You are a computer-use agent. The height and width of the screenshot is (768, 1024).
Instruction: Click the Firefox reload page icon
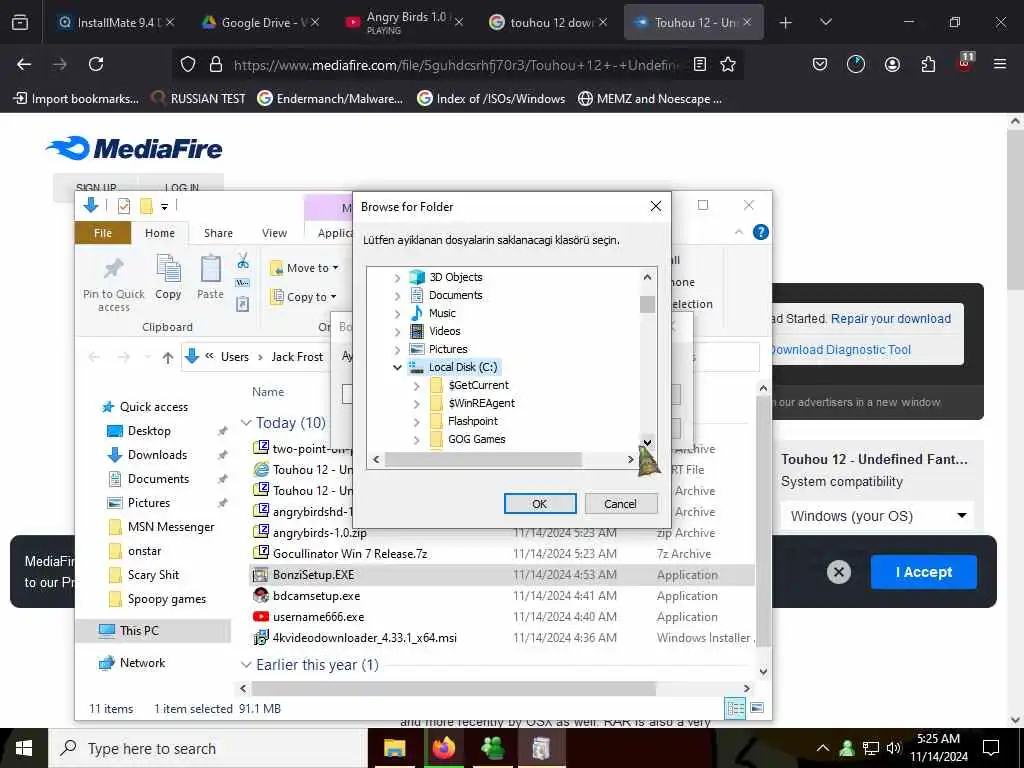click(x=96, y=64)
